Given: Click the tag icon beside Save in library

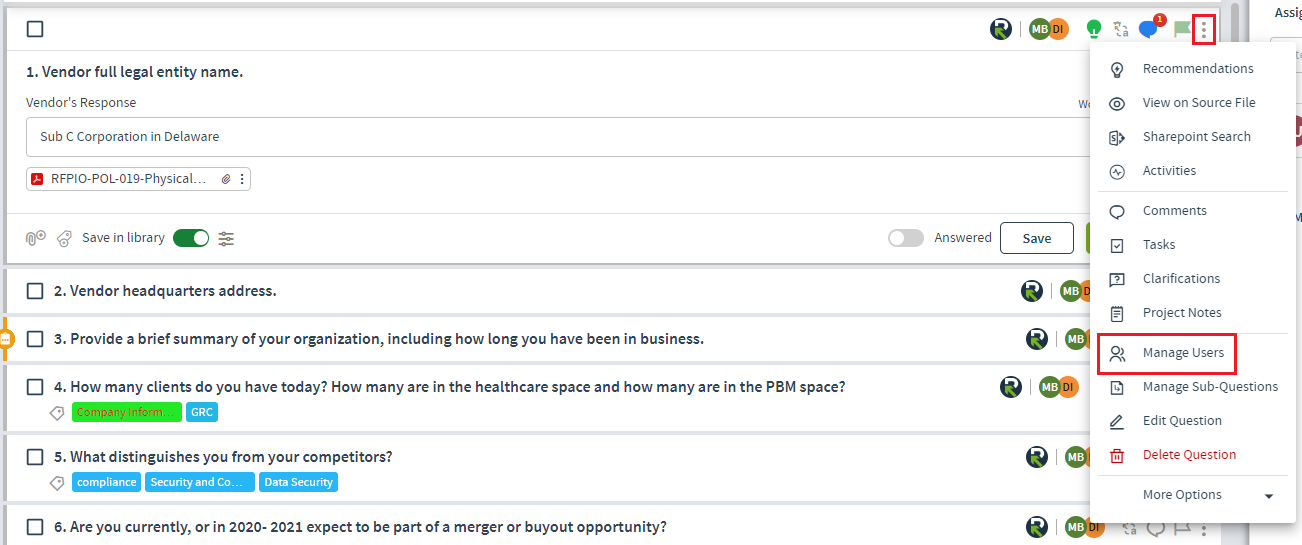Looking at the screenshot, I should (64, 238).
